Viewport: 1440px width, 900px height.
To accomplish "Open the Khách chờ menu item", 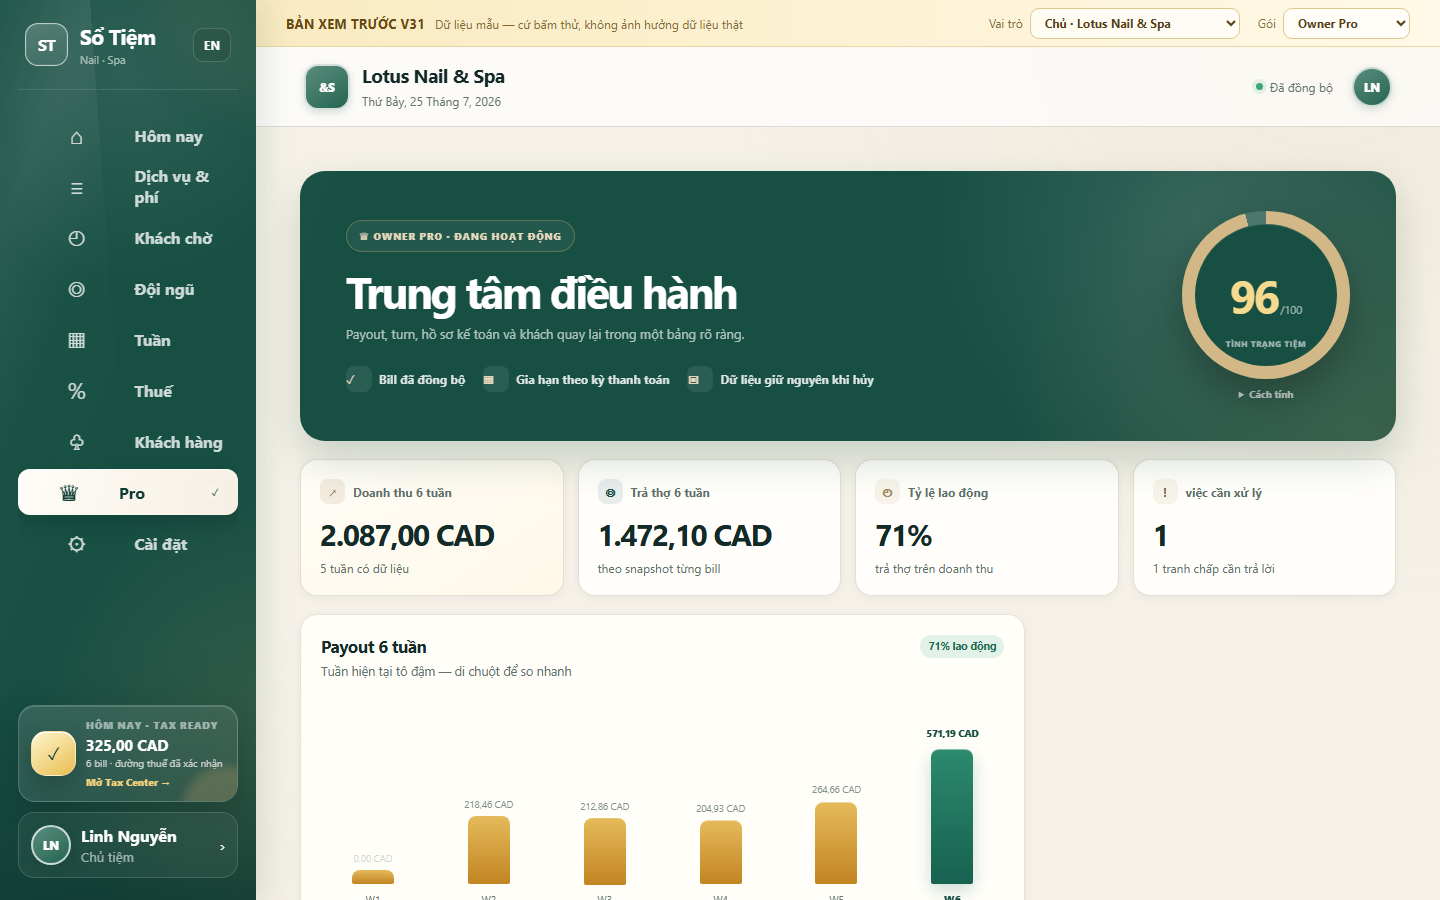I will click(128, 239).
